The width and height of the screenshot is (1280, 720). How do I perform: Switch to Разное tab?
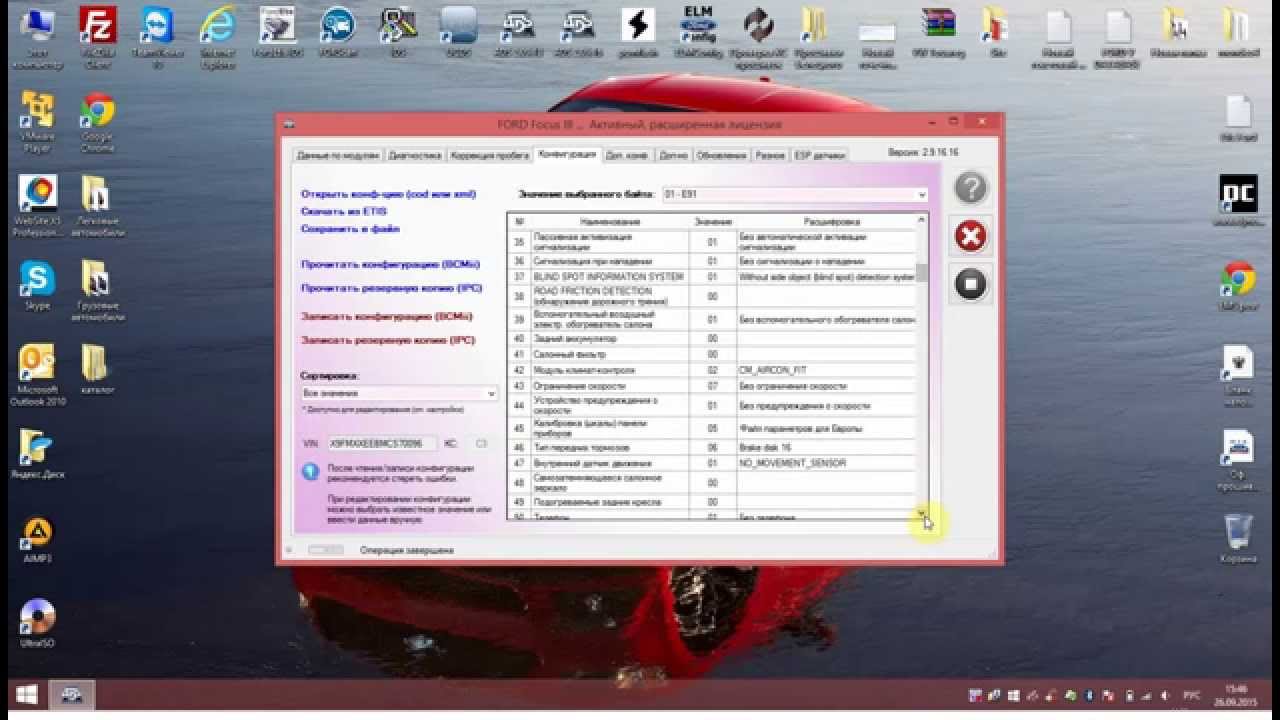(770, 155)
